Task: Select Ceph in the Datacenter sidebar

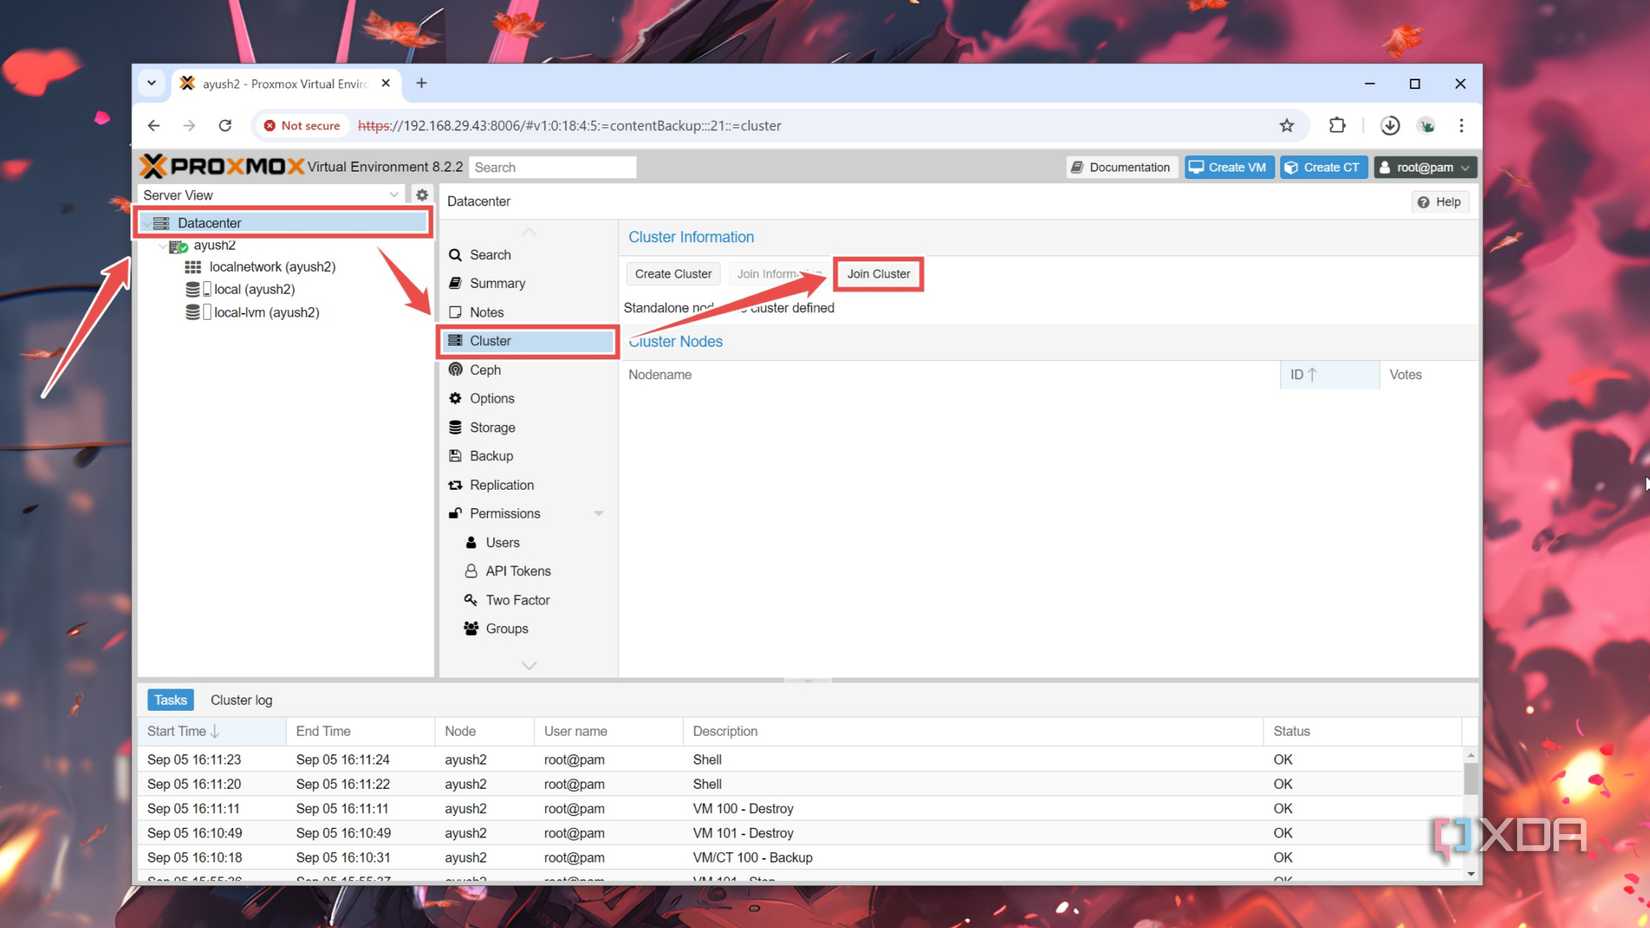Action: pos(484,369)
